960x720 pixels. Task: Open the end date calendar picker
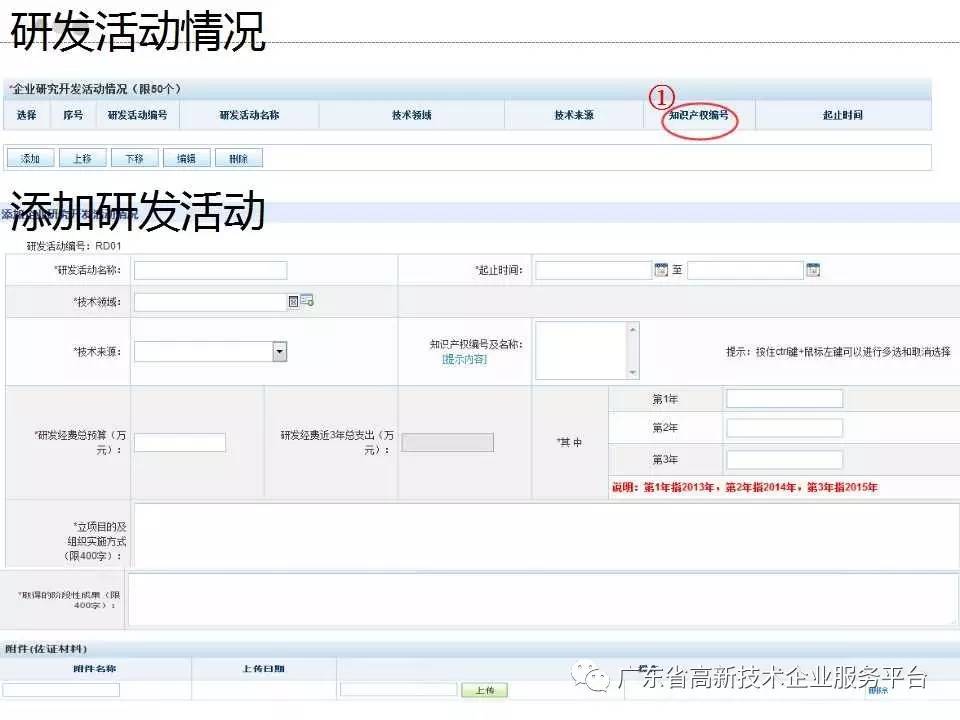coord(813,270)
